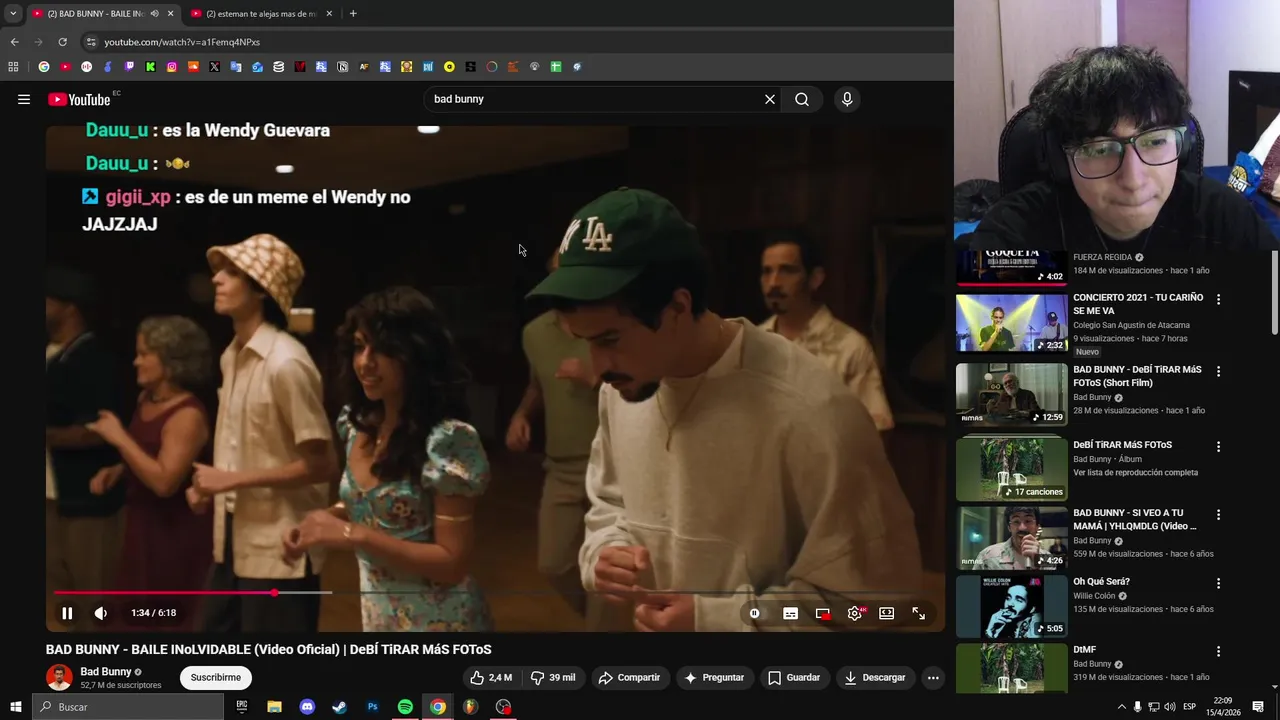Download the video with Descargar

(875, 677)
